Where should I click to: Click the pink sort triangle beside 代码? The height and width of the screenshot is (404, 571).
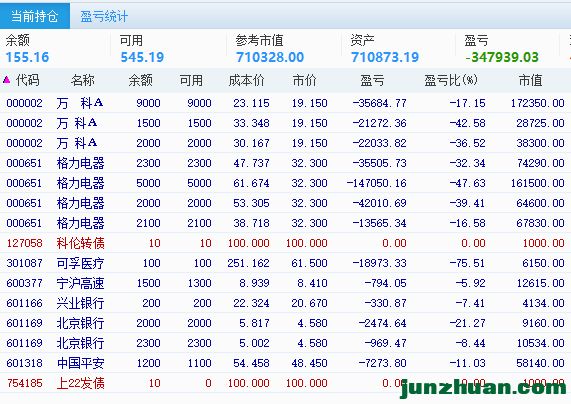(6, 79)
